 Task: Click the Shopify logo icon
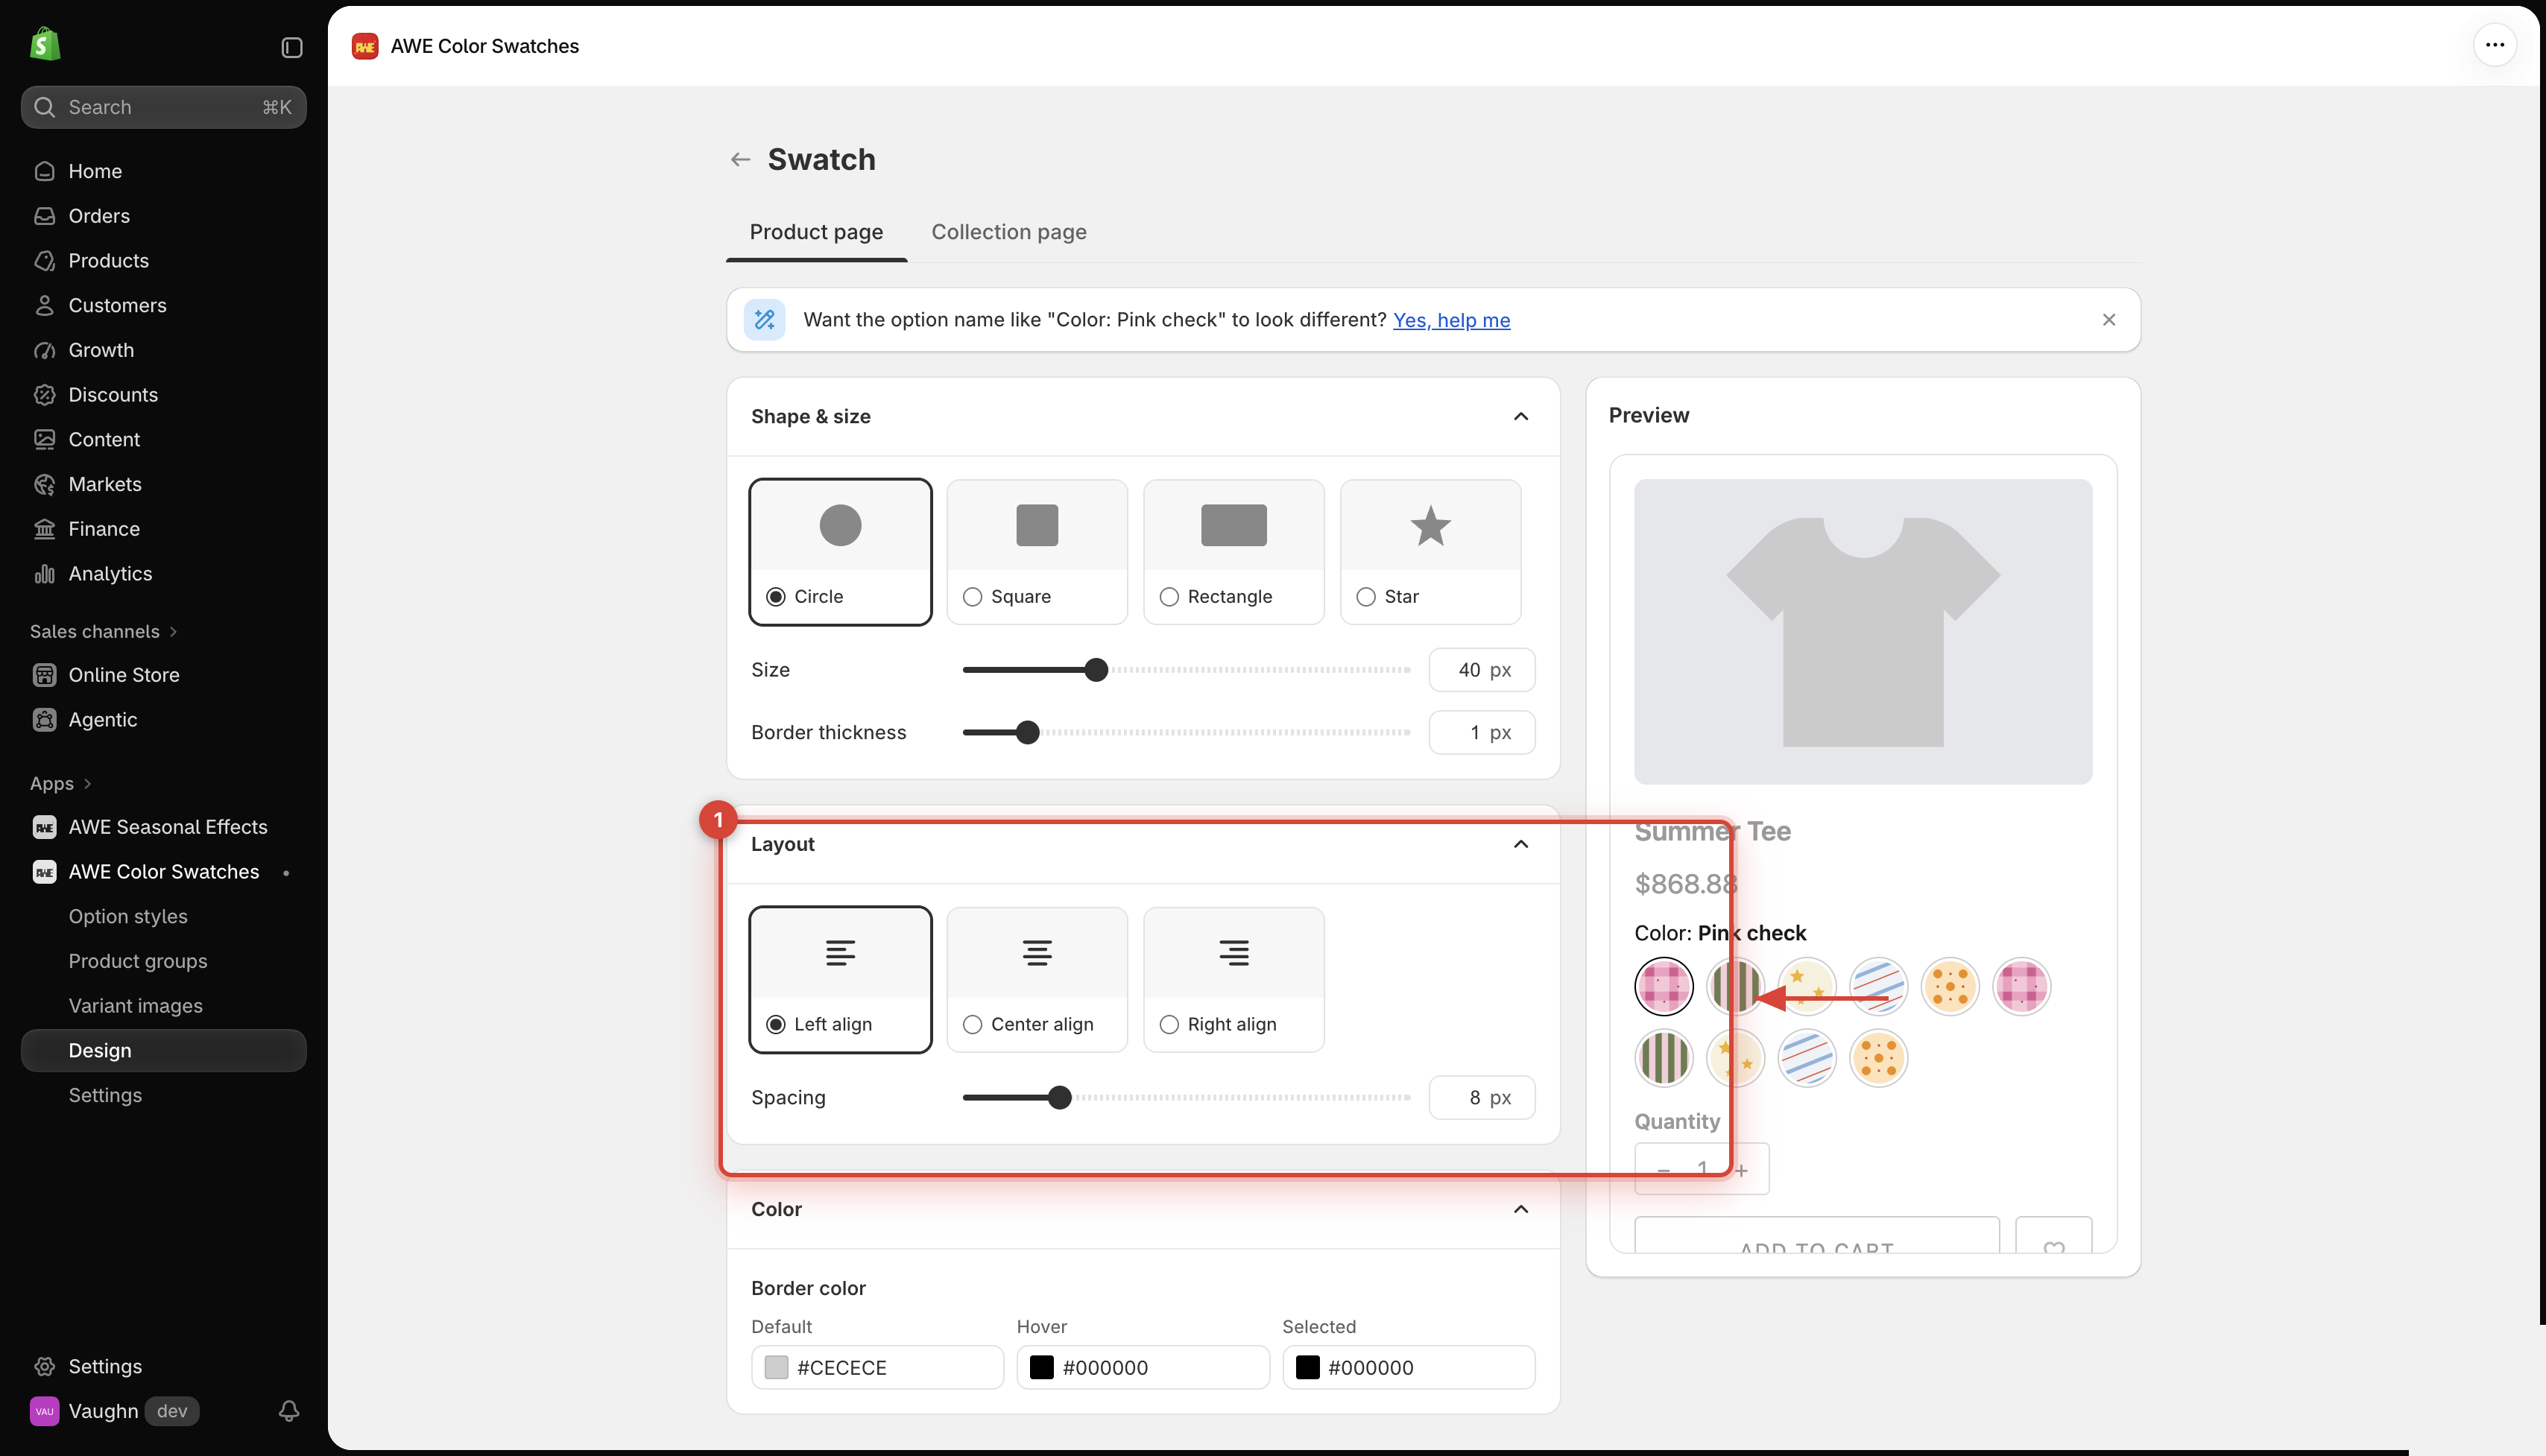tap(45, 45)
